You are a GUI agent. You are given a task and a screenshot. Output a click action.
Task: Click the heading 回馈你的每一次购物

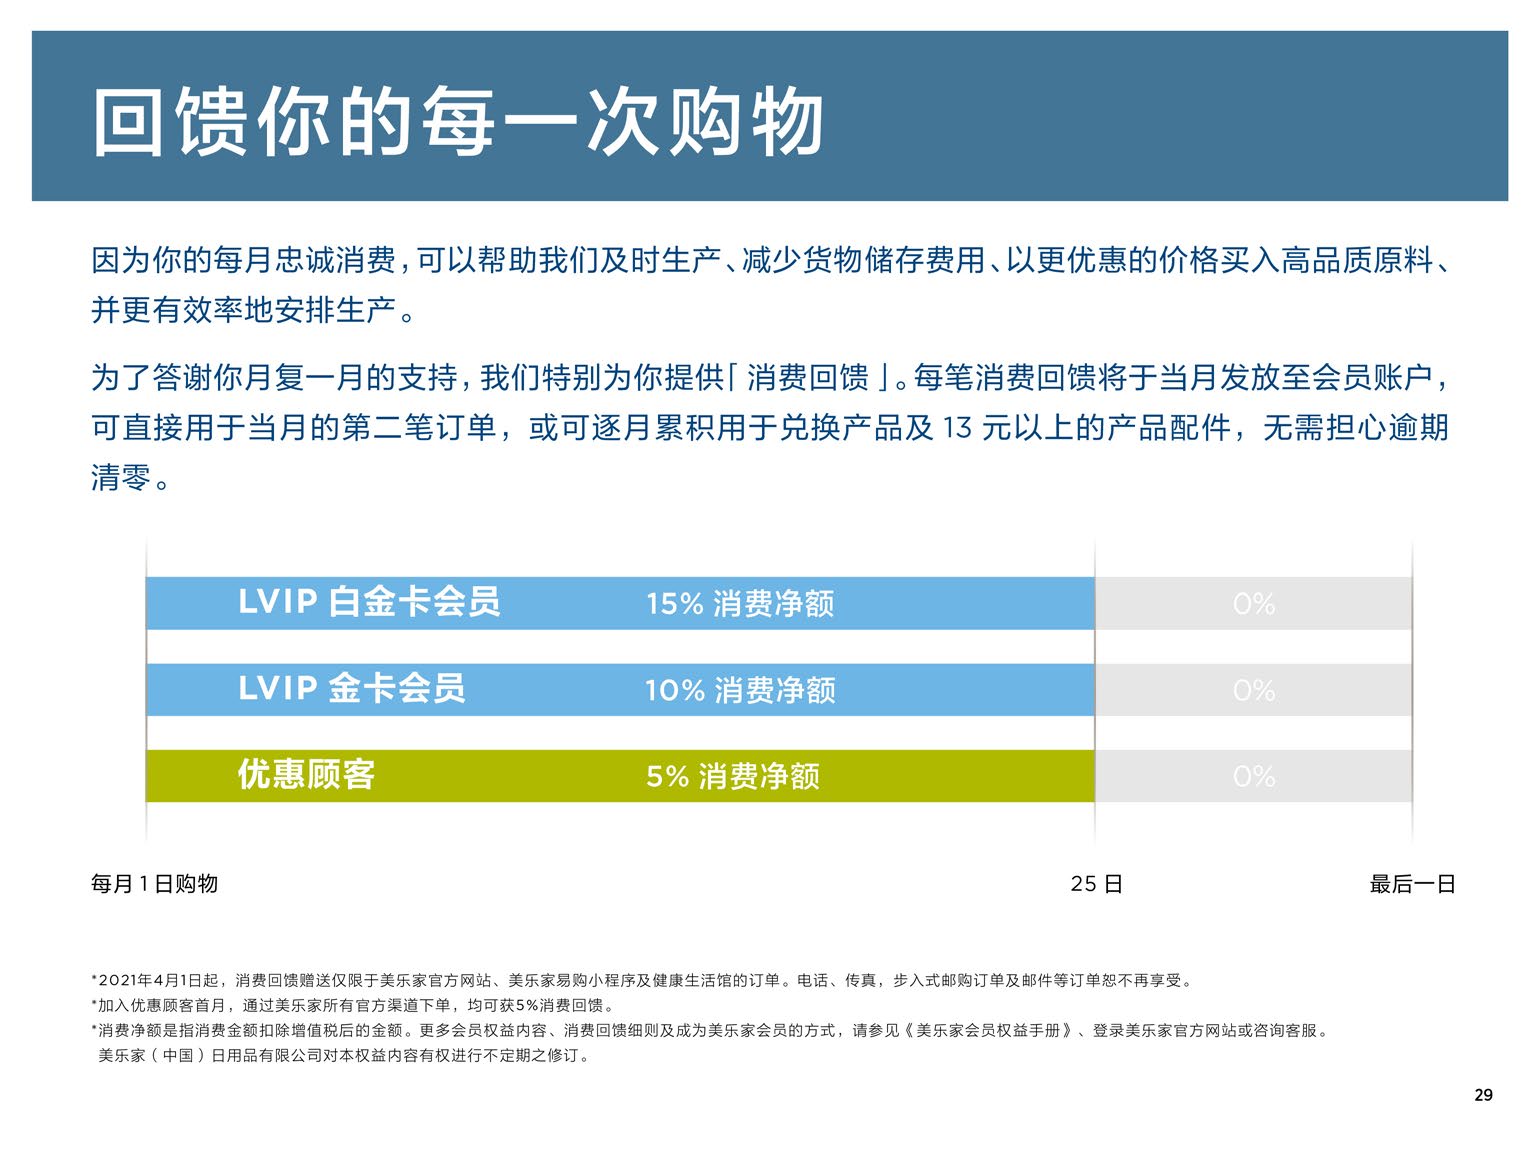[x=458, y=121]
